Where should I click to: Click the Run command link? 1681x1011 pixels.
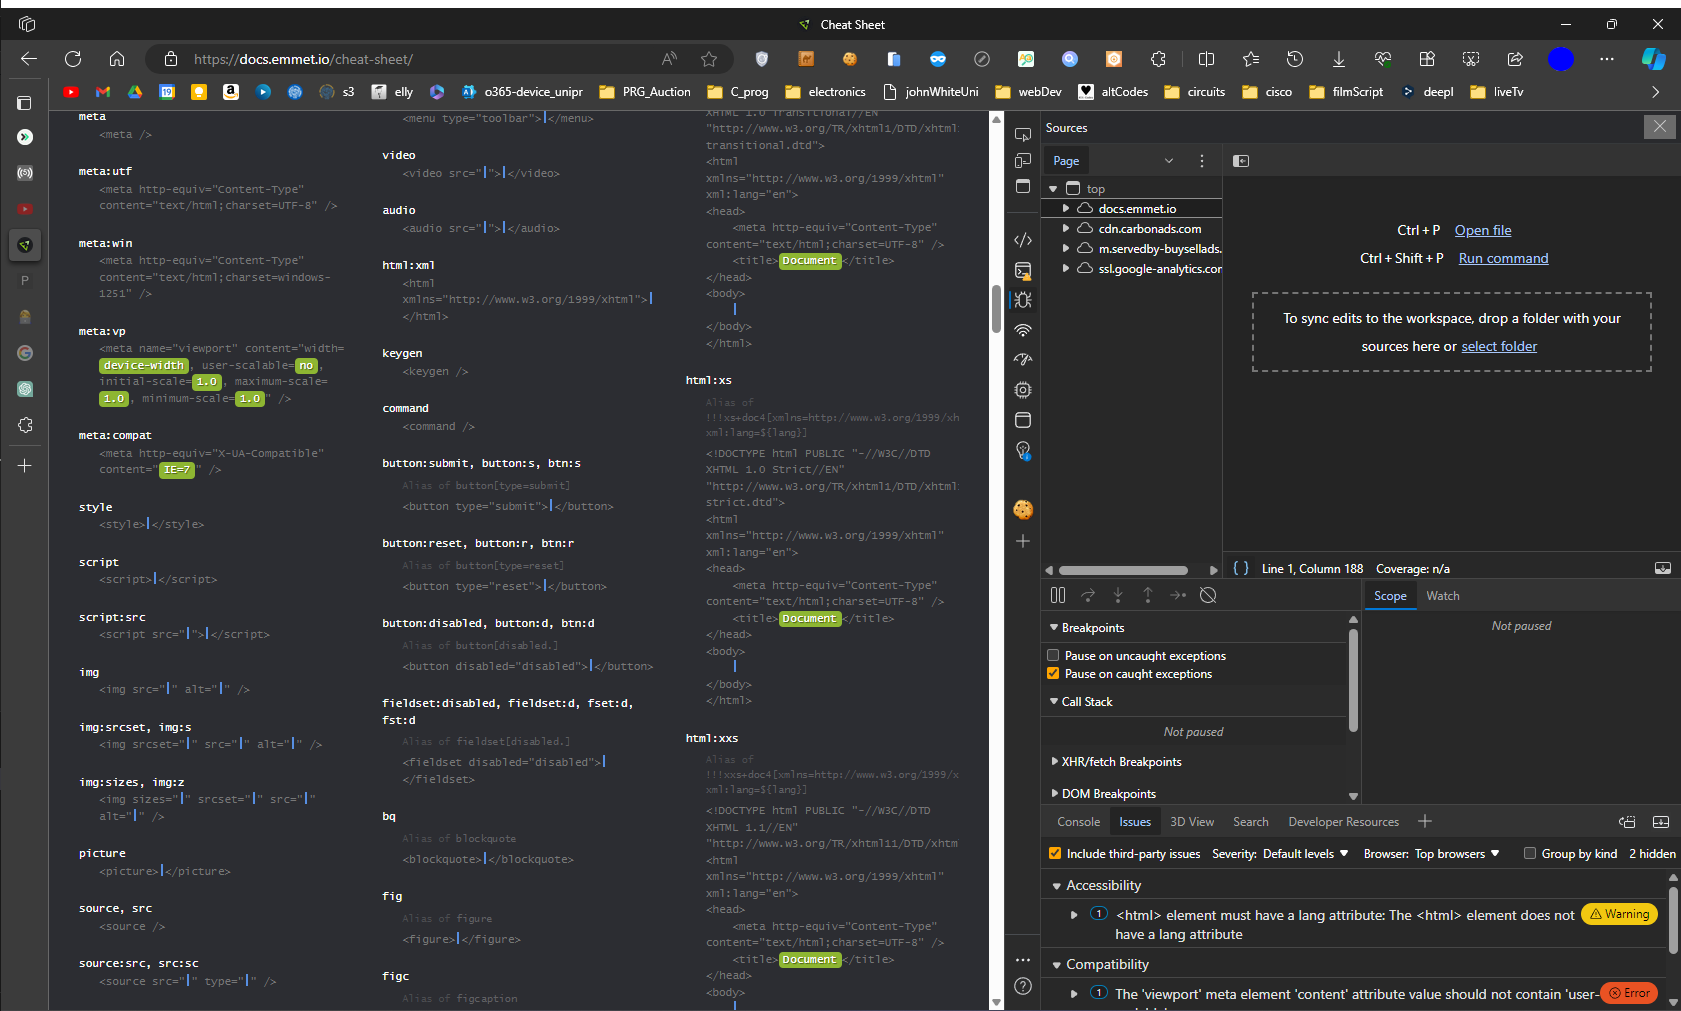click(x=1503, y=258)
